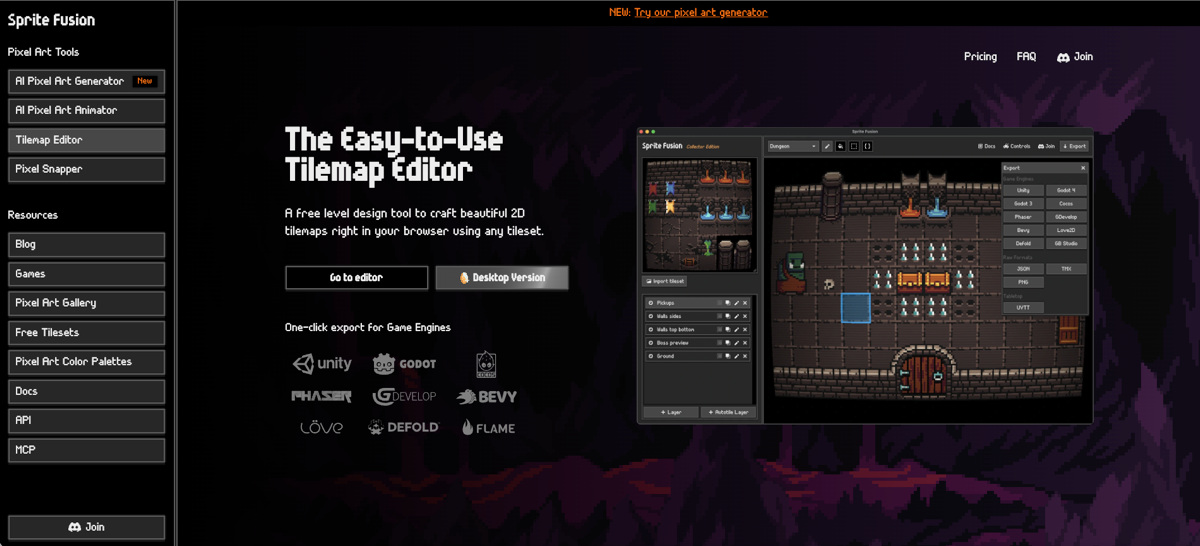Open the Godot engine logo
Screen dimensions: 1200x546
pyautogui.click(x=404, y=364)
